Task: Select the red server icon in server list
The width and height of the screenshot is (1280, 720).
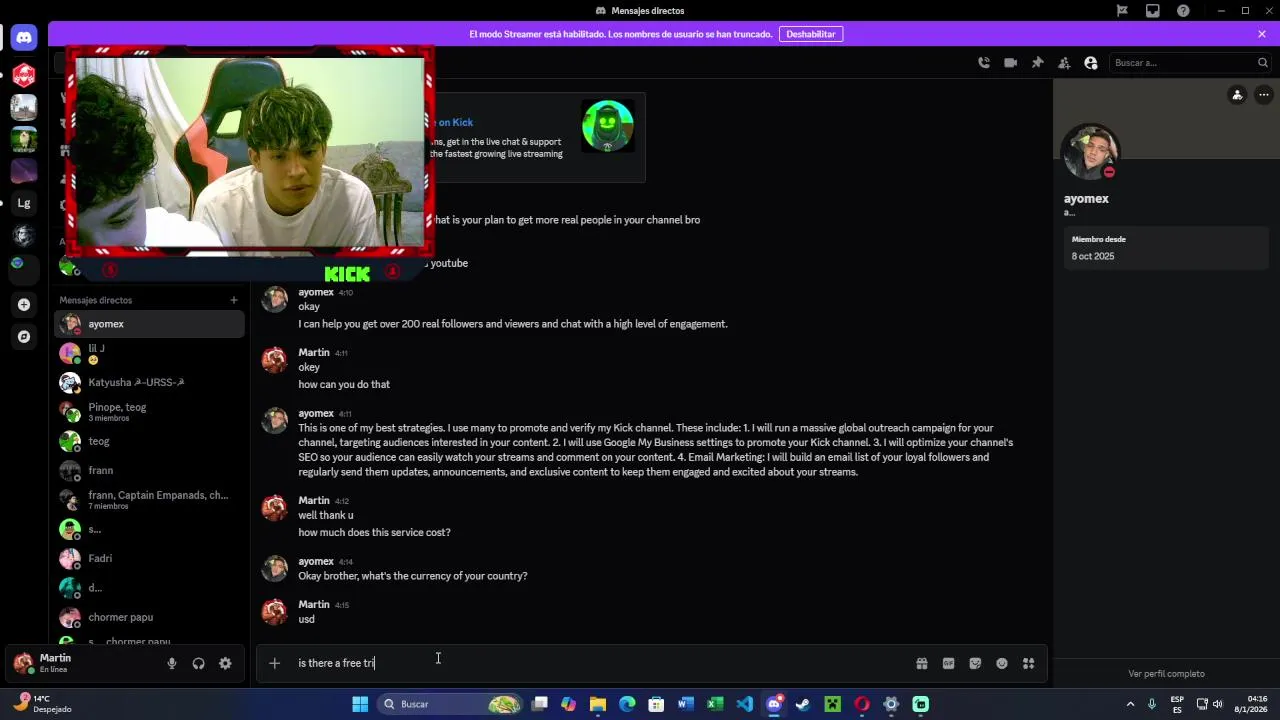Action: click(24, 75)
